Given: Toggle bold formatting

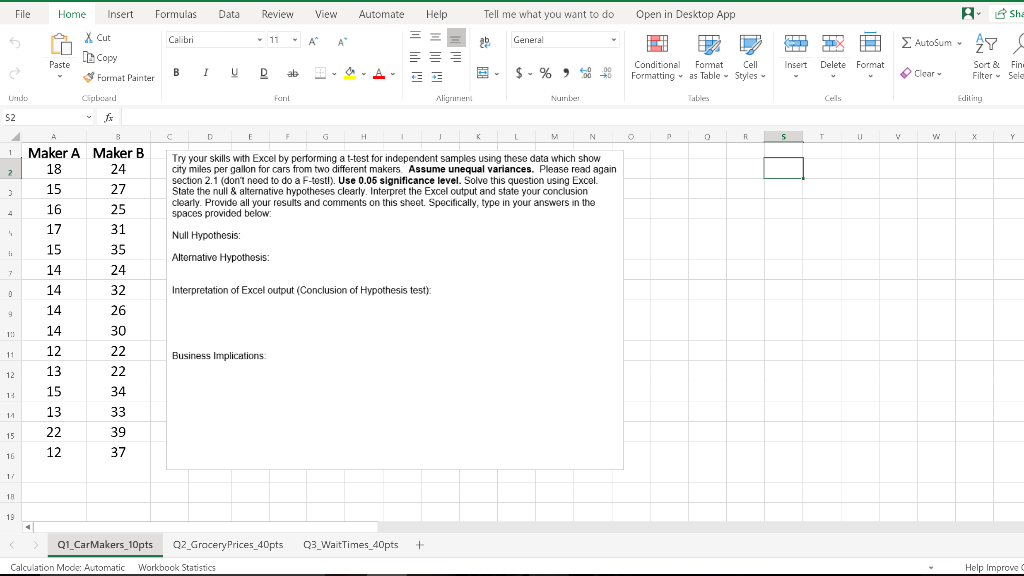Looking at the screenshot, I should pos(175,75).
